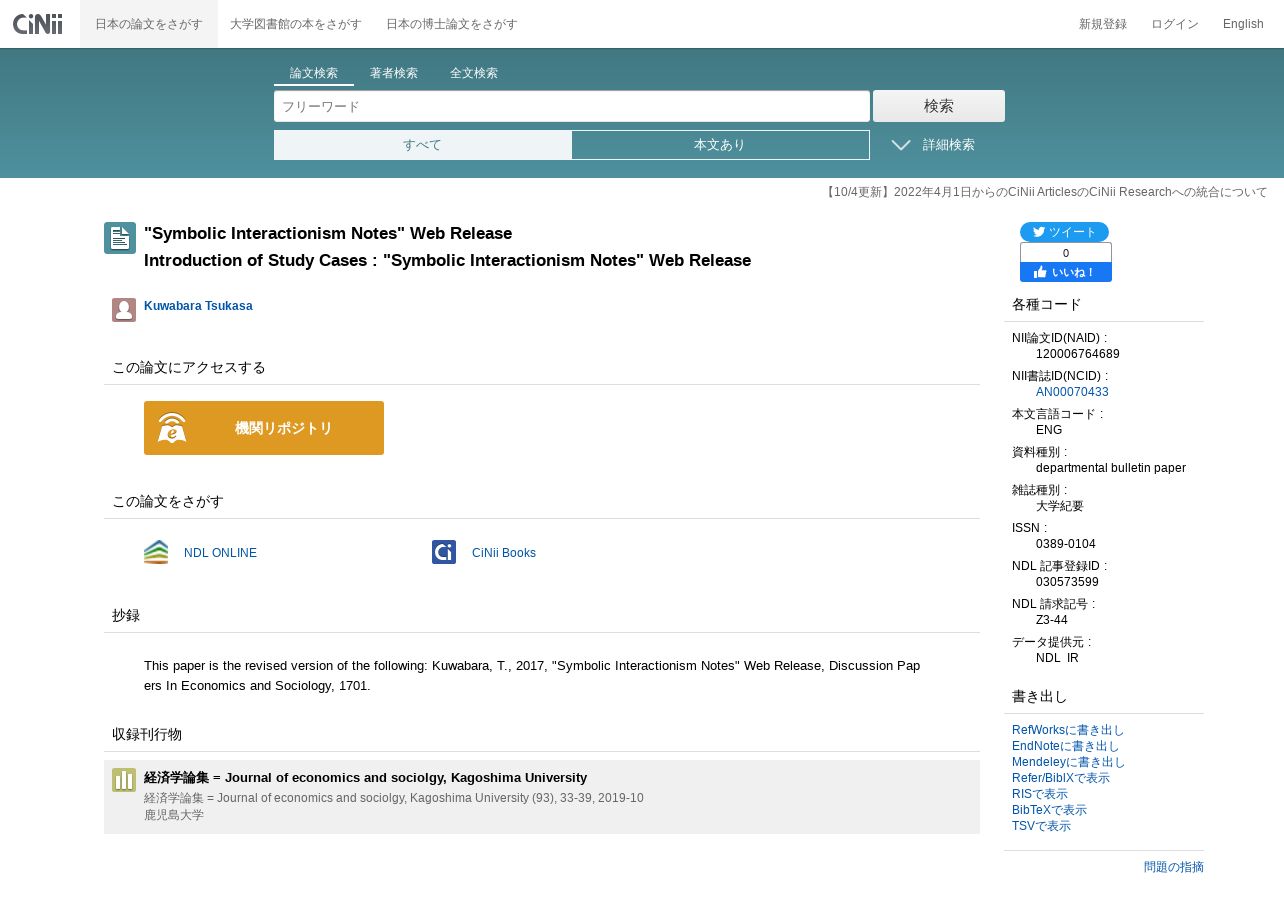
Task: Show RISで表示
Action: coord(1040,794)
